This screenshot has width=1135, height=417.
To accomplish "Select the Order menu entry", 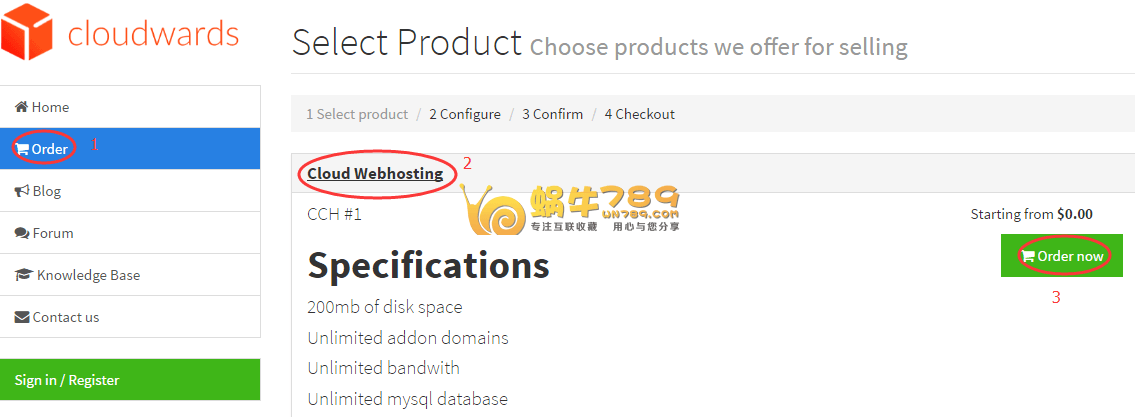I will [130, 149].
